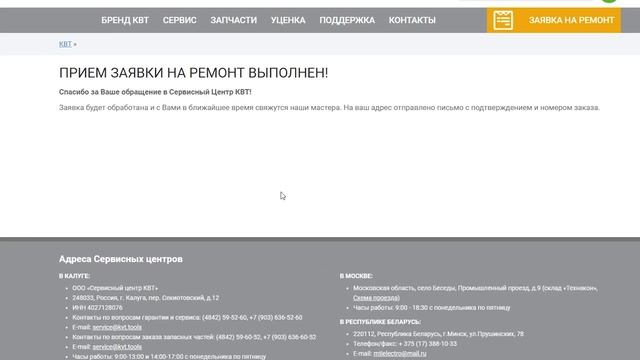This screenshot has height=360, width=640.
Task: Open the ЗАЯВКА НА РЕМОНТ text label
Action: point(571,20)
